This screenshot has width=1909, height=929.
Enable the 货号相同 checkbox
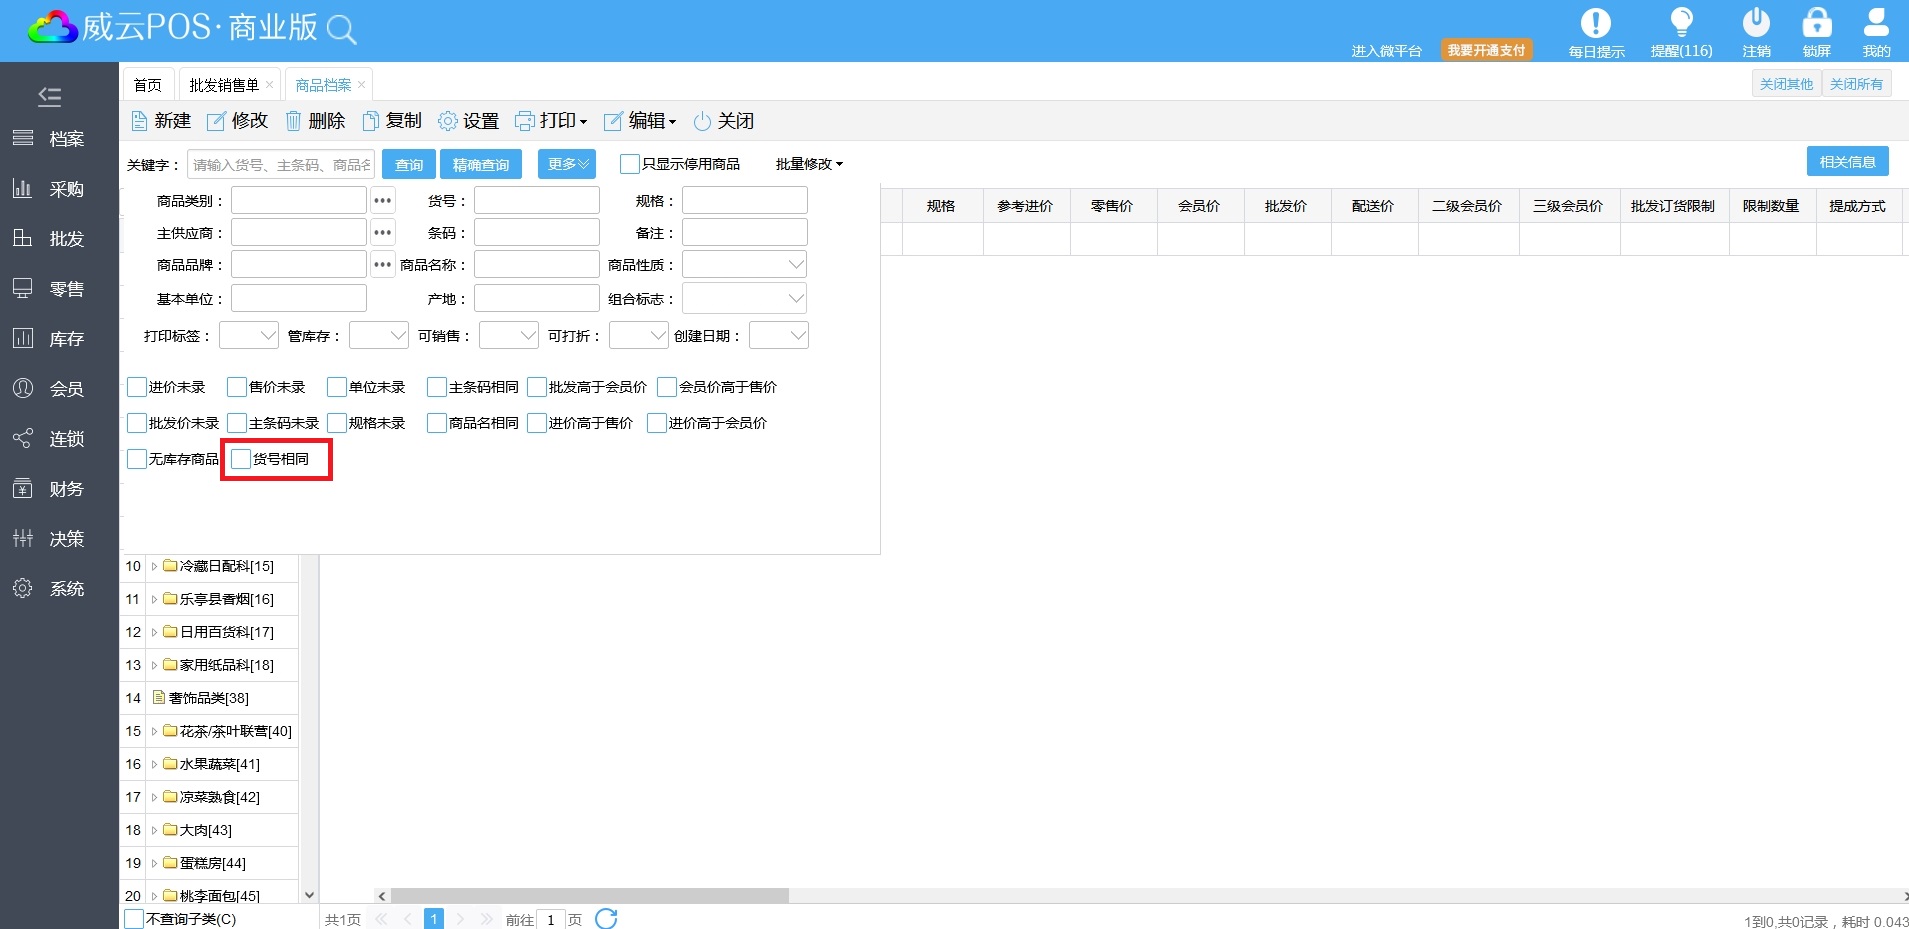(x=241, y=459)
